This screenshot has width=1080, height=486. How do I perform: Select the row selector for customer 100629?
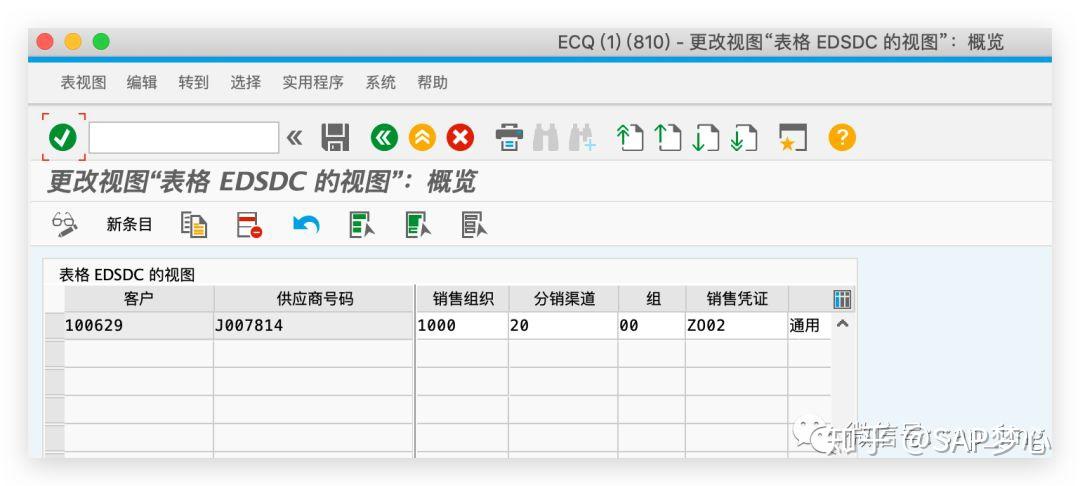coord(54,326)
